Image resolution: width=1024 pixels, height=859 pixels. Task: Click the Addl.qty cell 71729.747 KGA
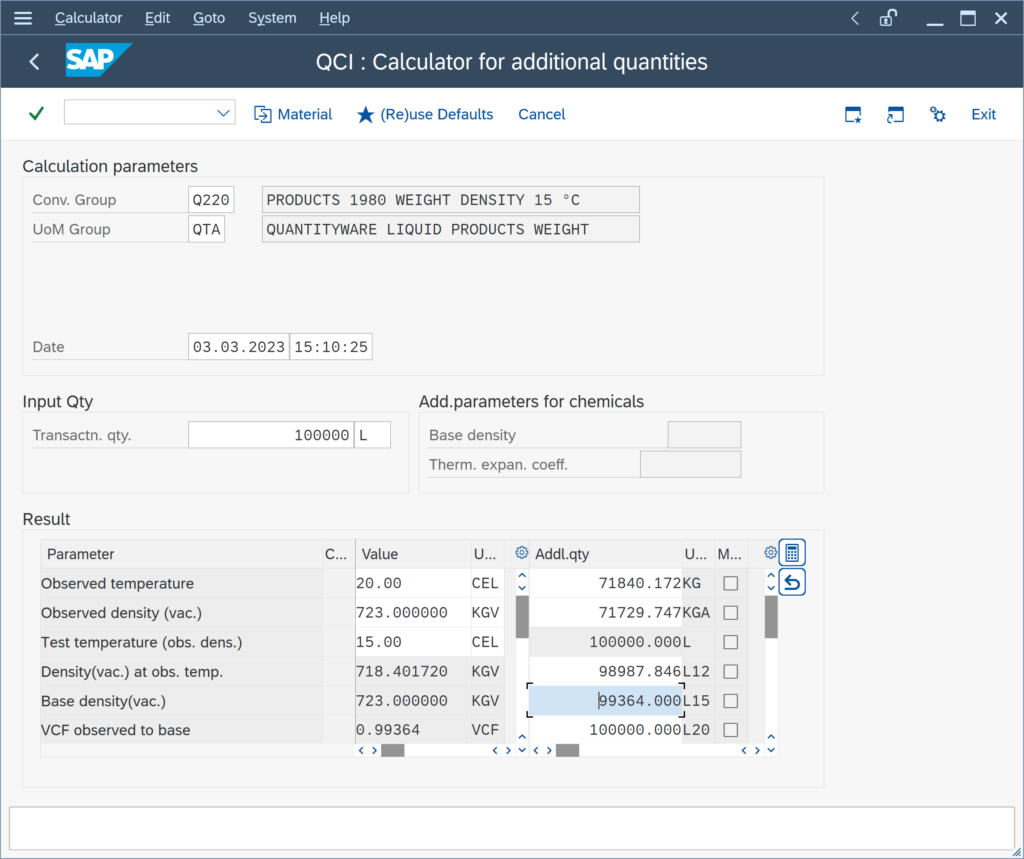tap(605, 613)
